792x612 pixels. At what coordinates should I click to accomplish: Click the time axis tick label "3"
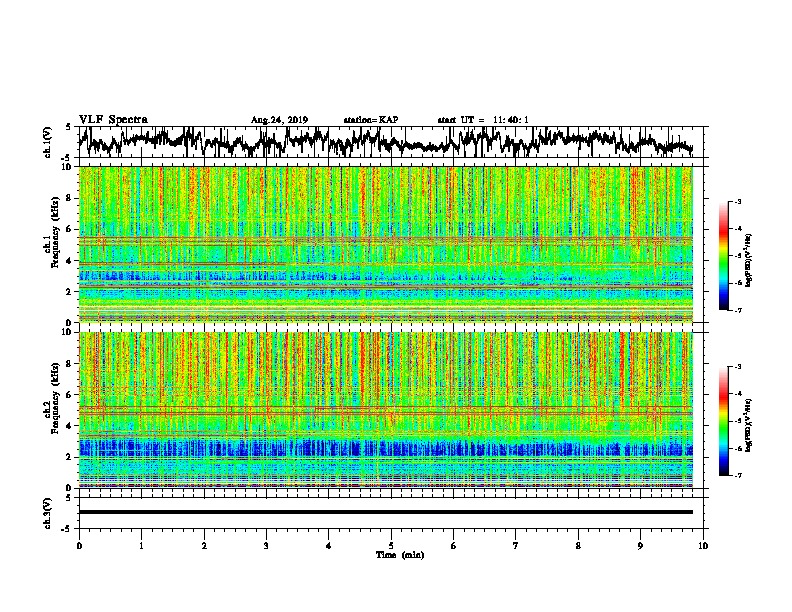tap(266, 546)
